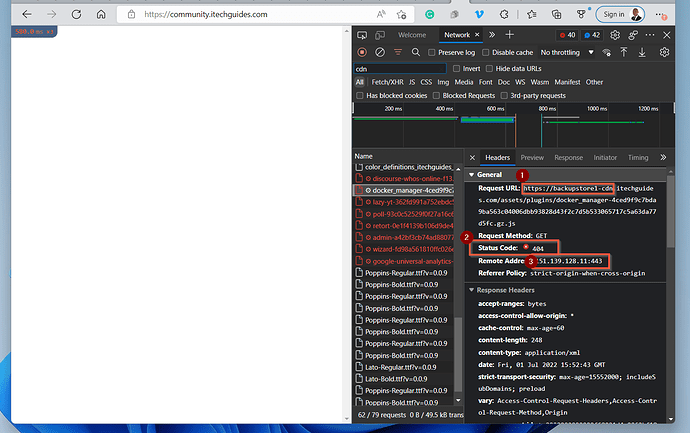
Task: Open the Timing tab of the request
Action: coord(638,158)
